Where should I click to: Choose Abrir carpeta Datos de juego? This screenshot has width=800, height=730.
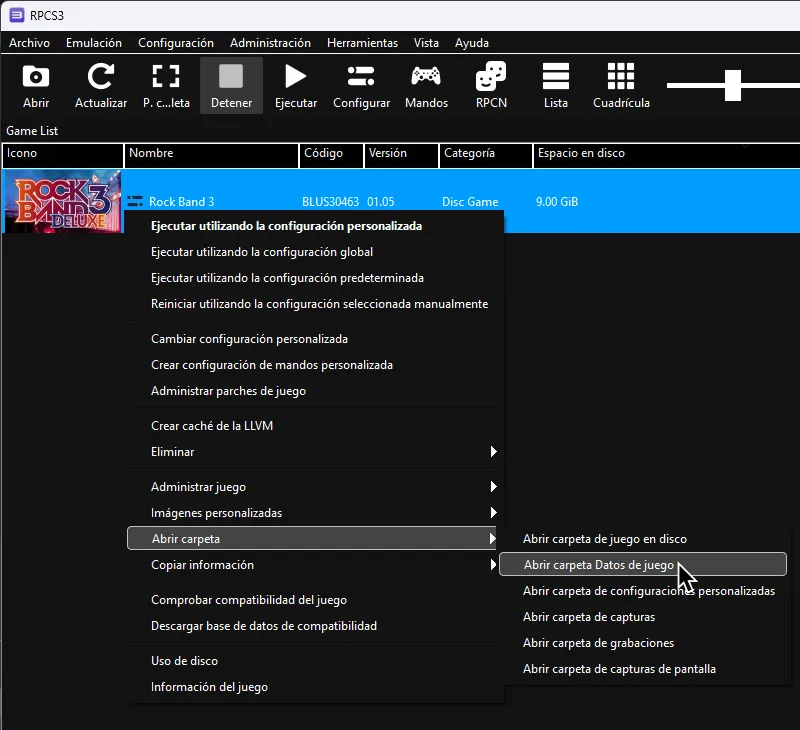click(643, 564)
